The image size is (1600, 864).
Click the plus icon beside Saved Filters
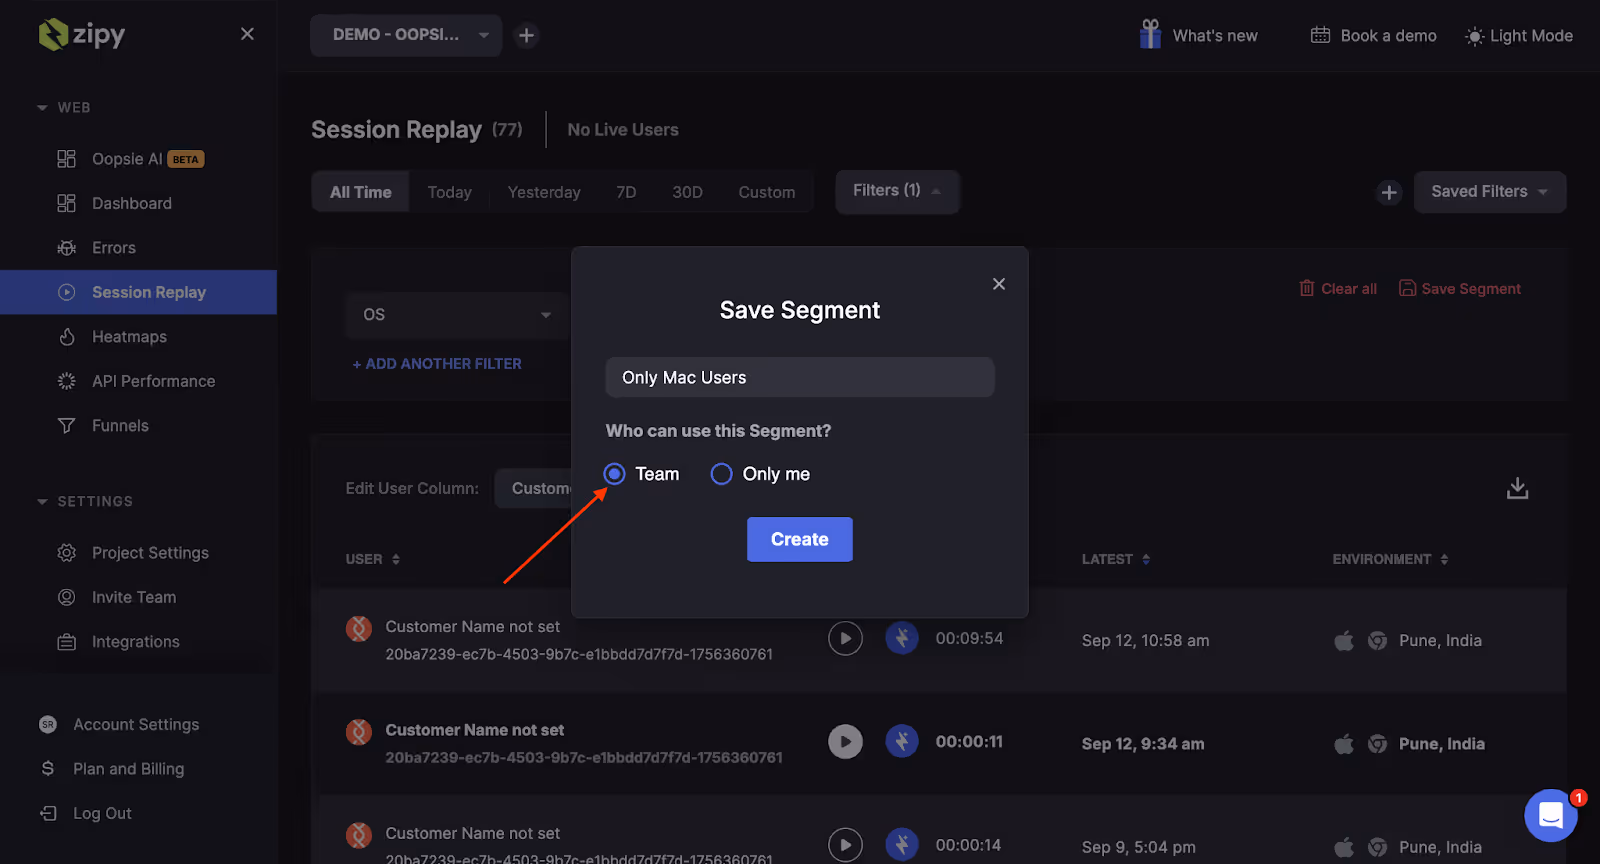[x=1389, y=192]
